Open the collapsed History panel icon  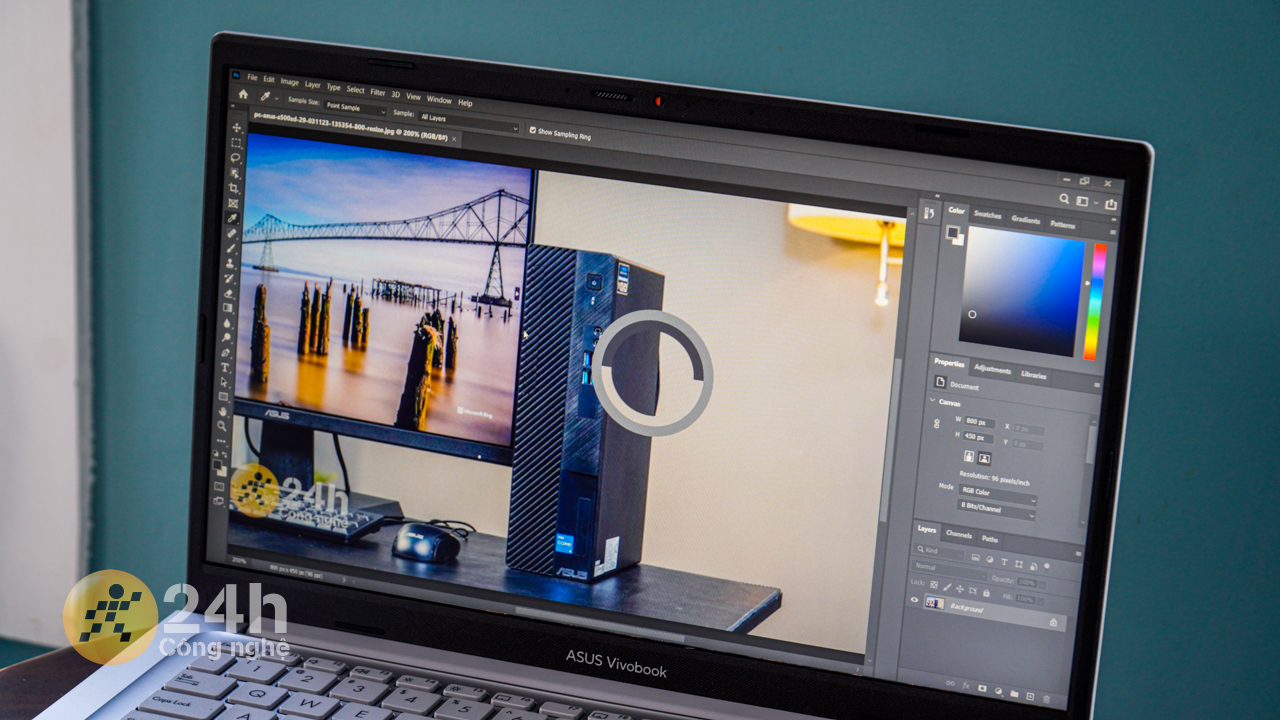pyautogui.click(x=928, y=212)
